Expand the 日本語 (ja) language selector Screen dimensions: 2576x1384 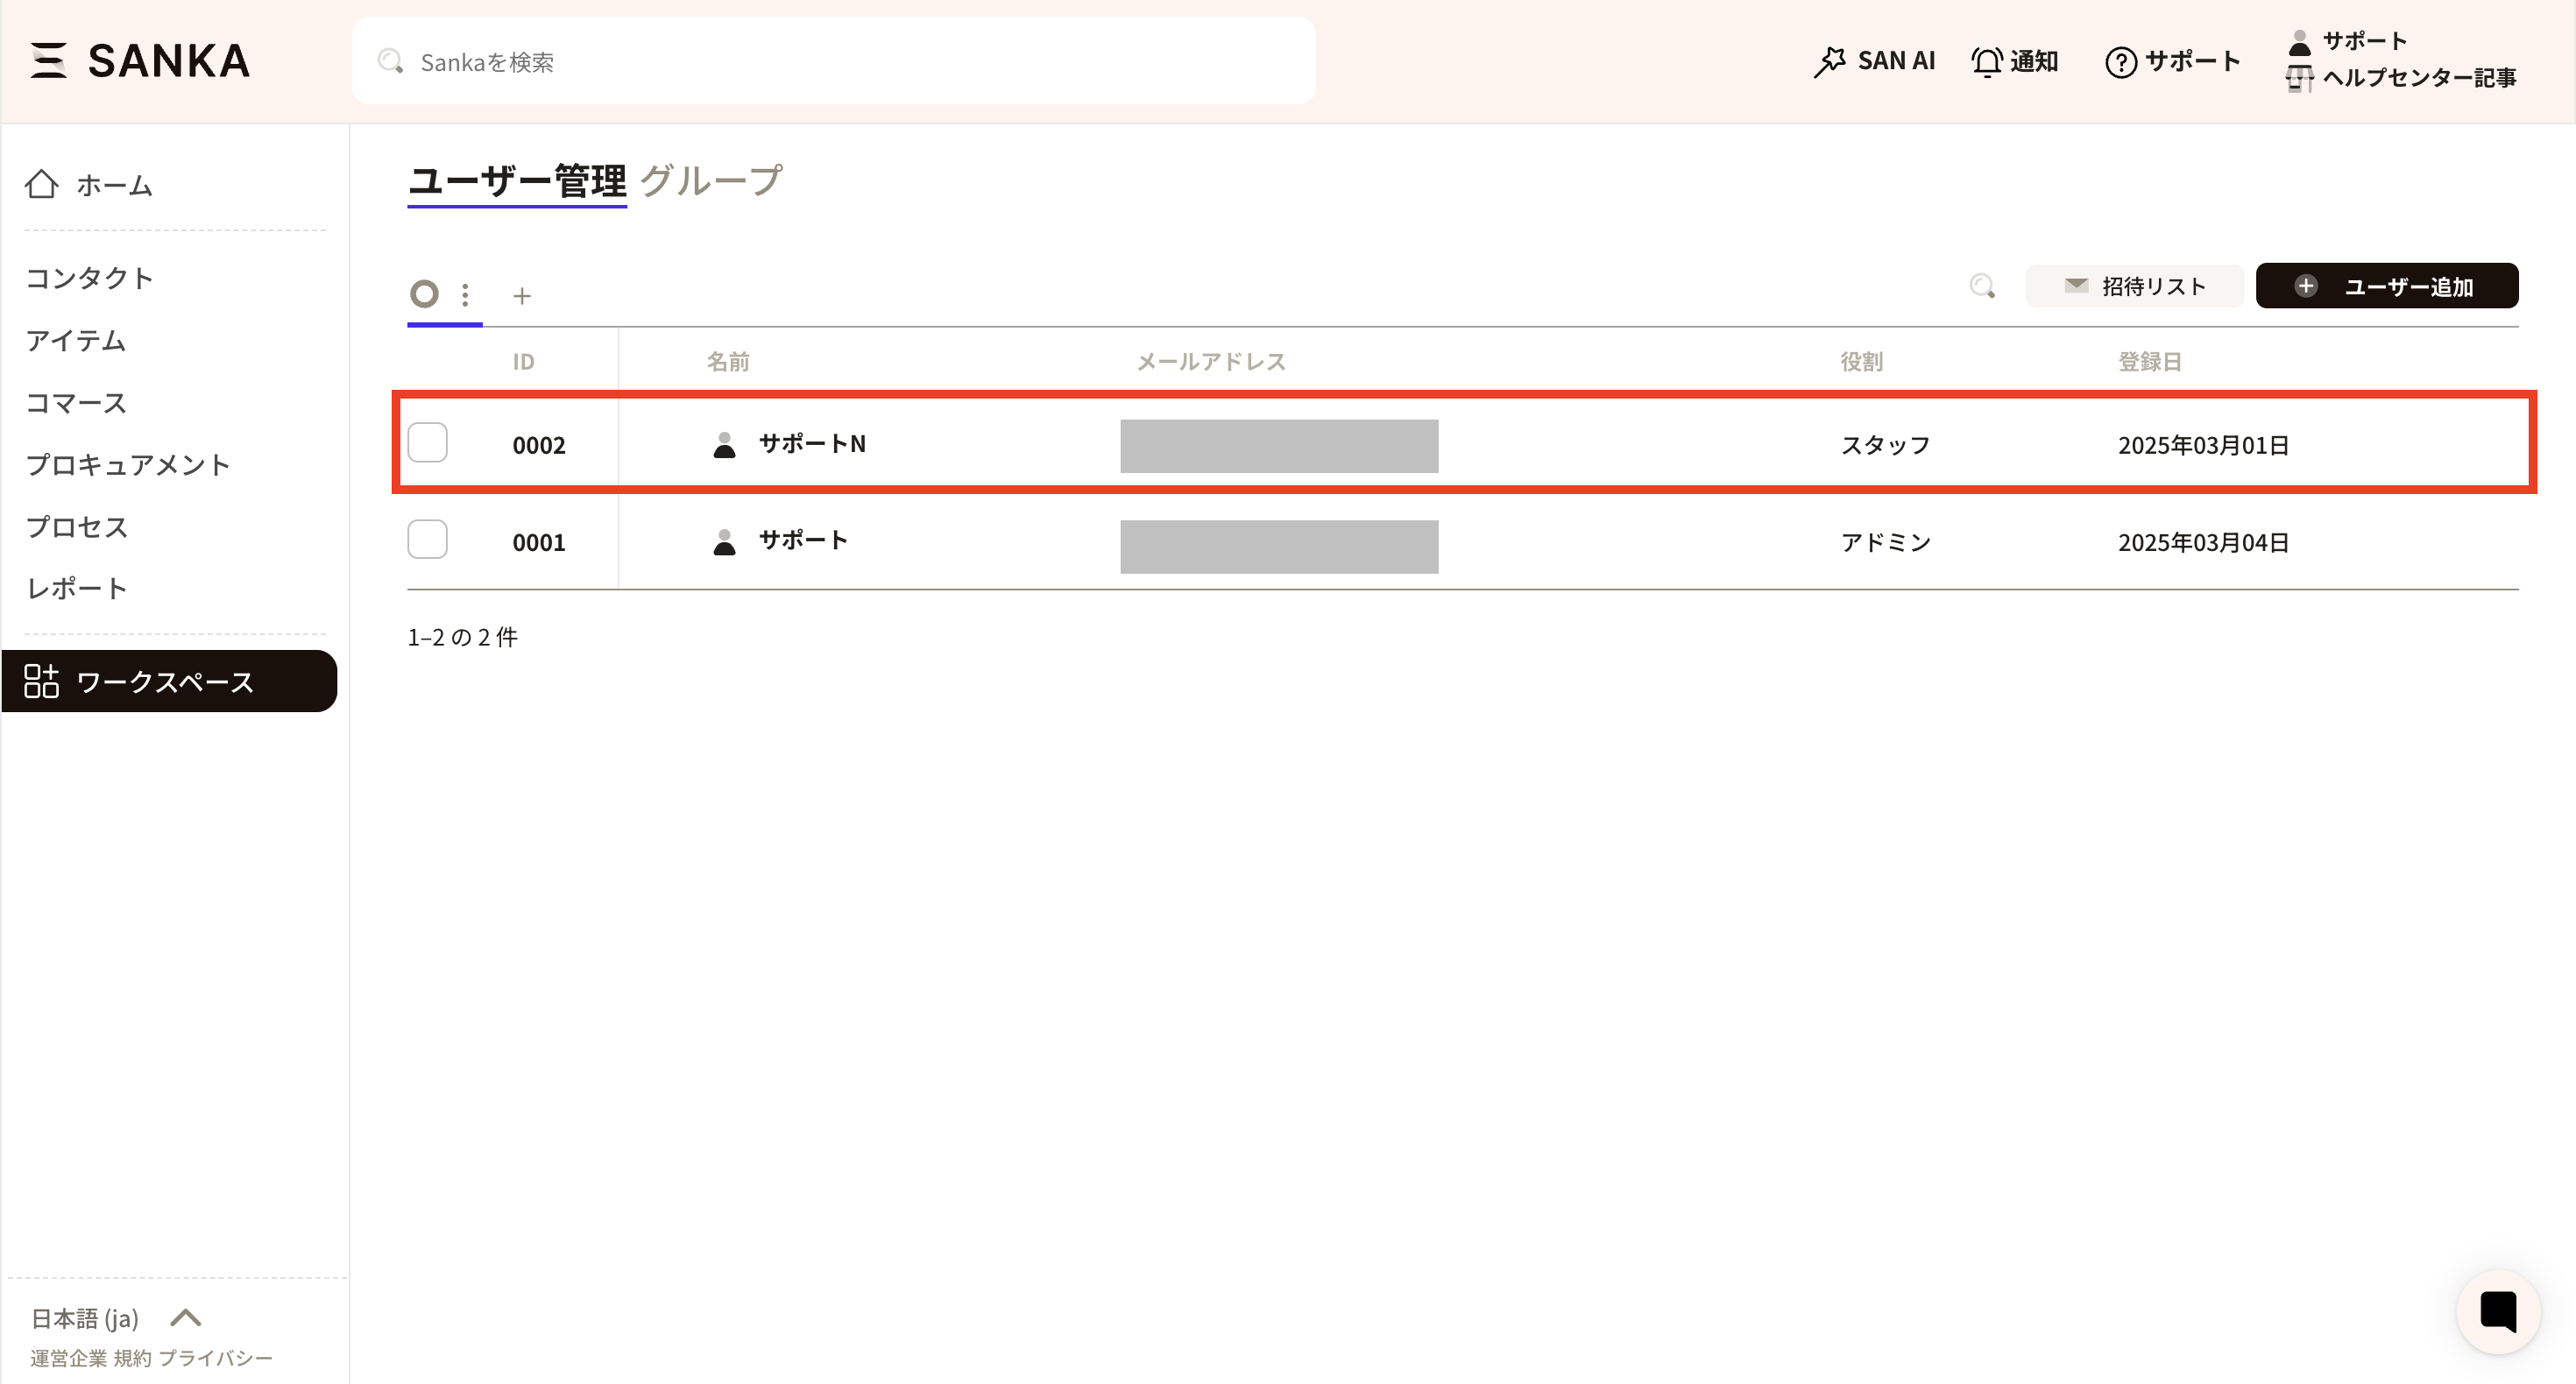116,1318
